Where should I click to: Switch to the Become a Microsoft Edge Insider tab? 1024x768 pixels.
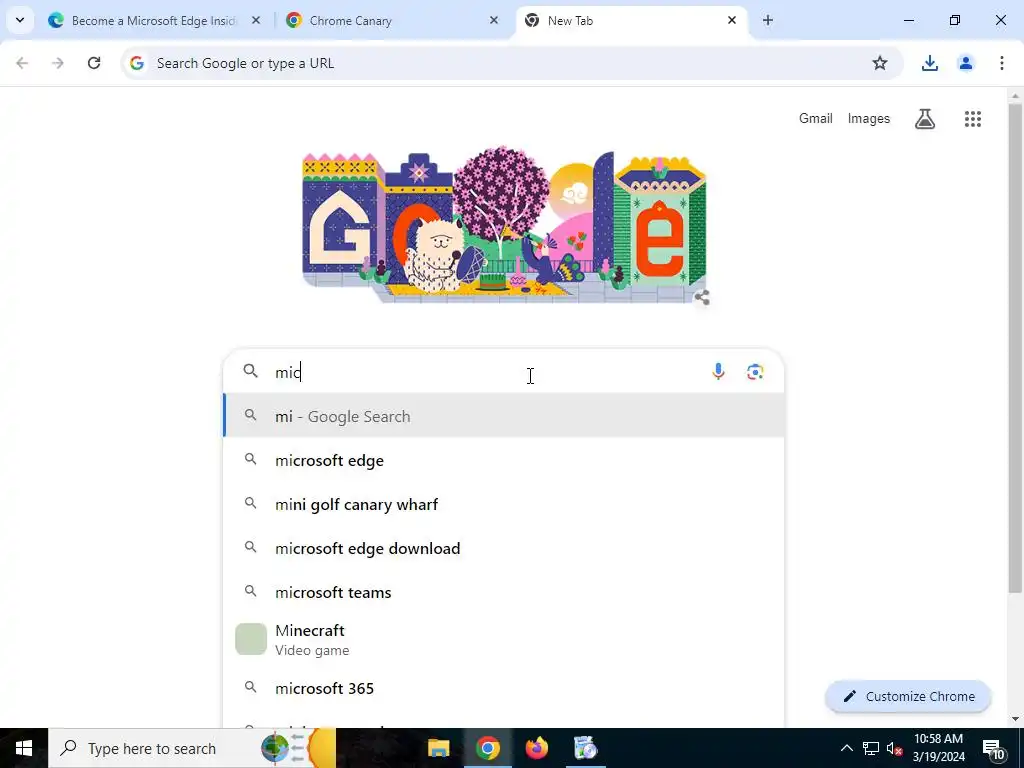[153, 21]
